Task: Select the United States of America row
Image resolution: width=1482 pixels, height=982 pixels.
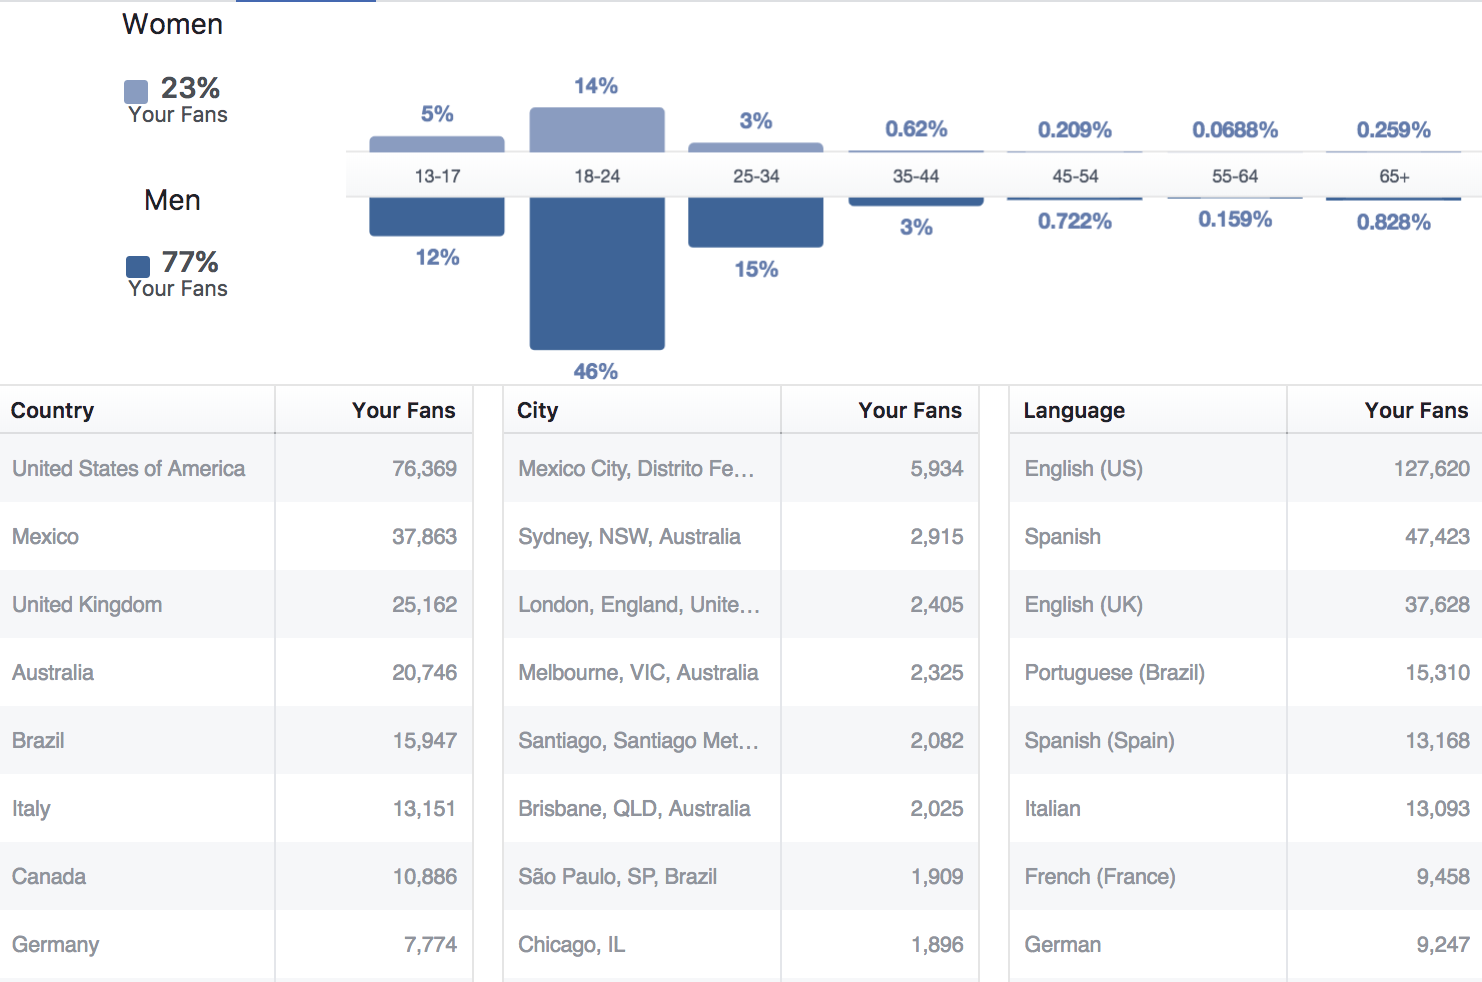Action: tap(237, 468)
